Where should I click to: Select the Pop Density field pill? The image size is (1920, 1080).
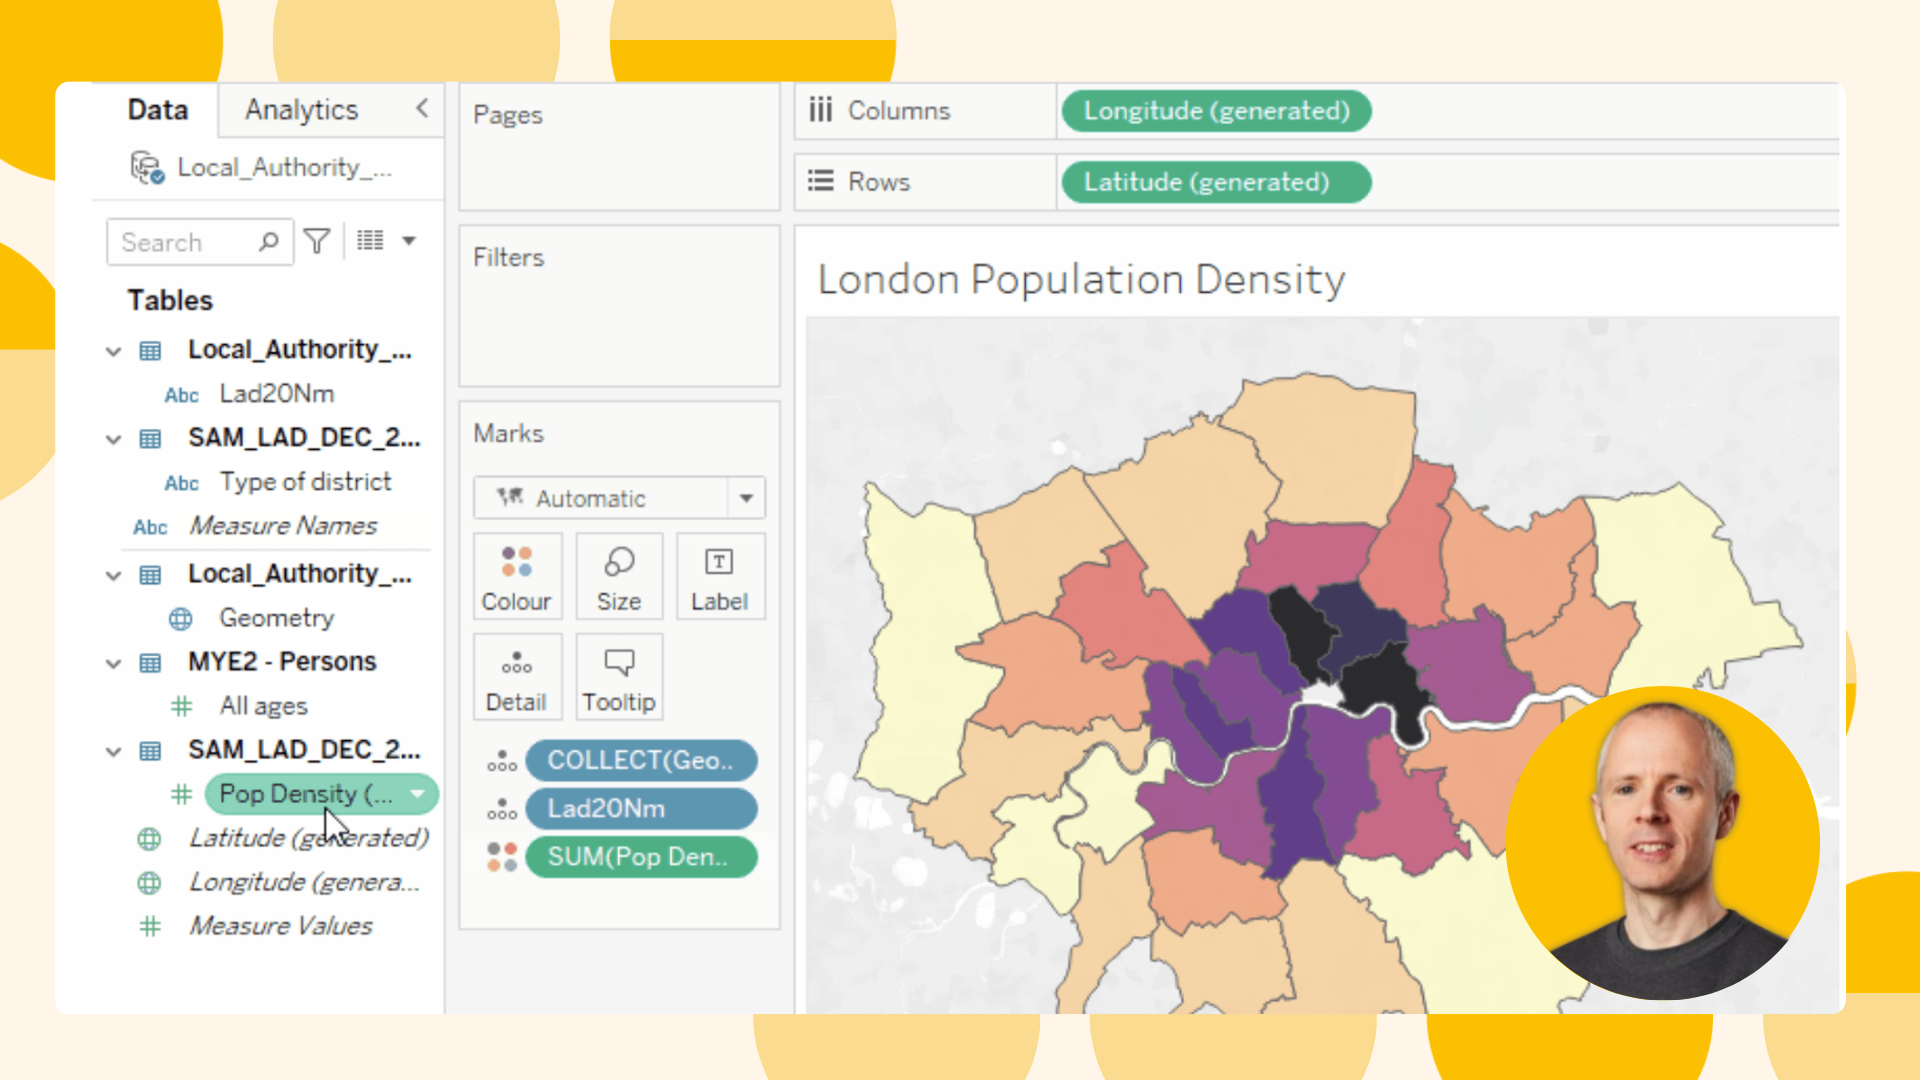(321, 794)
